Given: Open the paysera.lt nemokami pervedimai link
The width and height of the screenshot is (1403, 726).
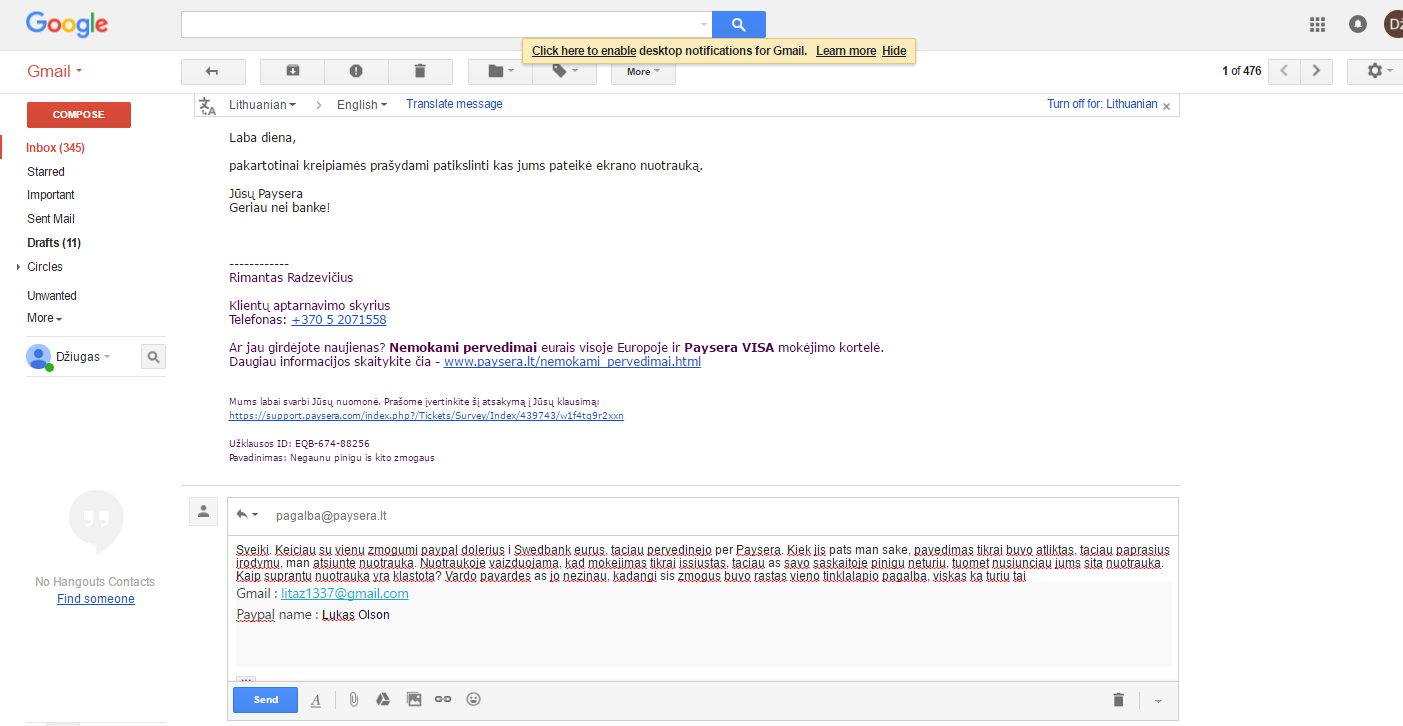Looking at the screenshot, I should 572,362.
